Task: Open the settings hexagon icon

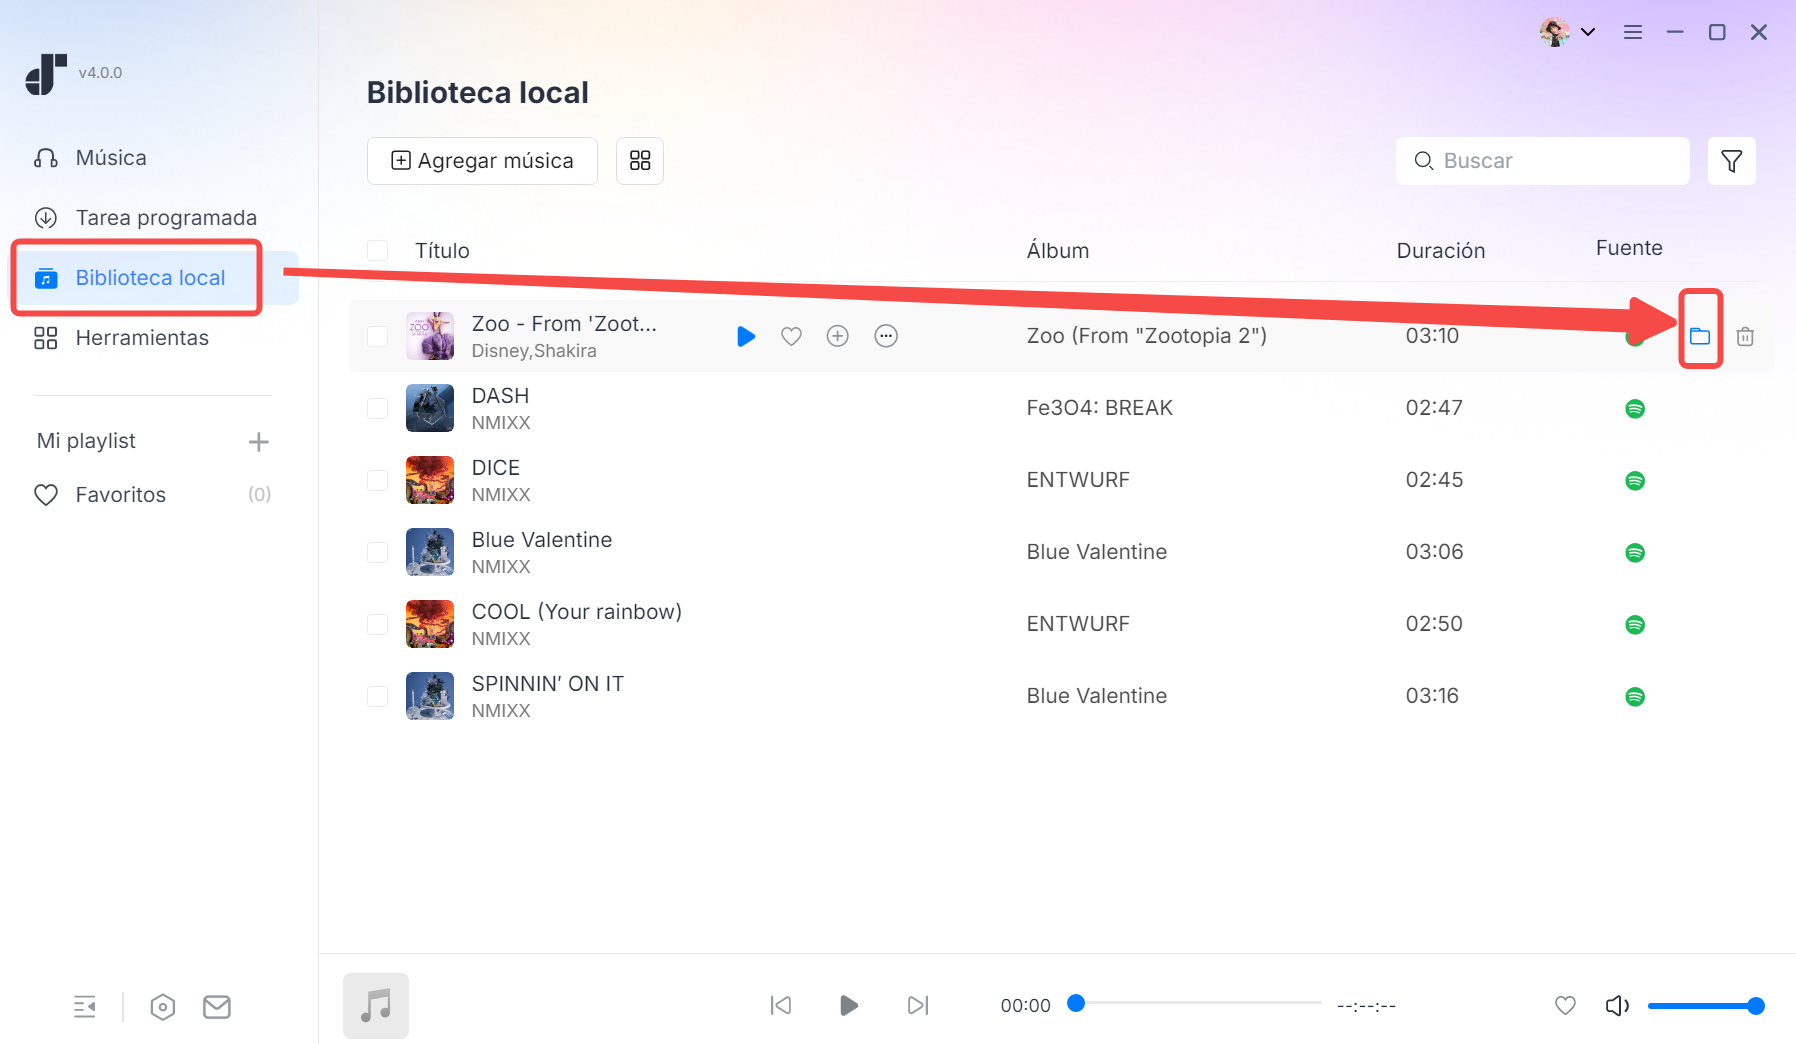Action: 163,1007
